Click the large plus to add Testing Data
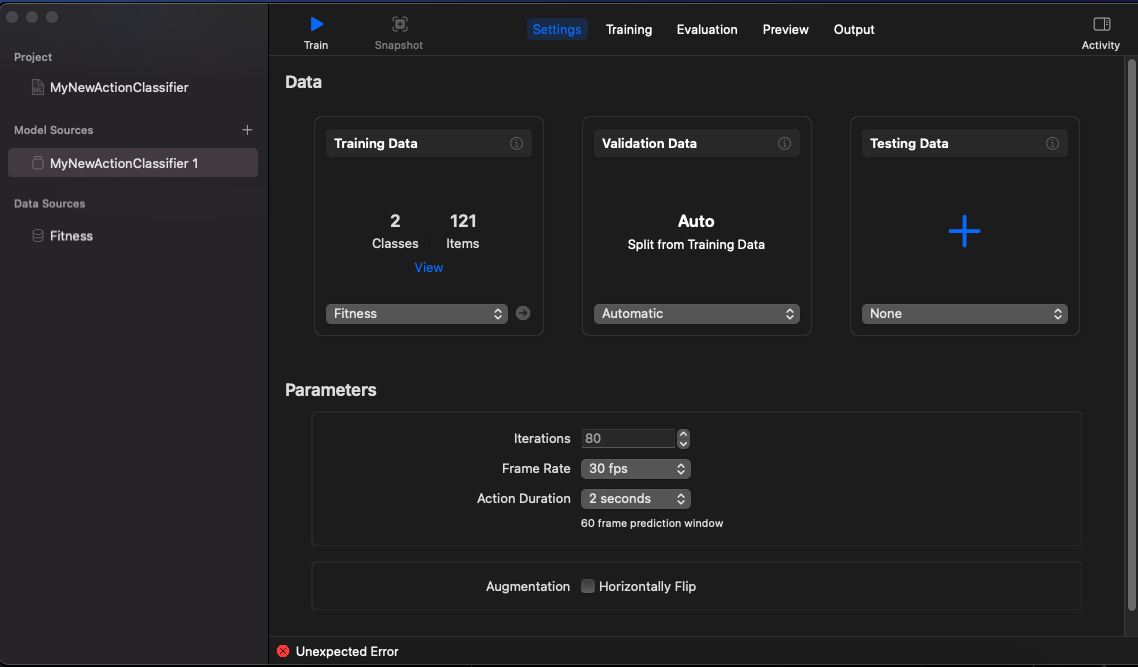Screen dimensions: 1138x667 (964, 231)
